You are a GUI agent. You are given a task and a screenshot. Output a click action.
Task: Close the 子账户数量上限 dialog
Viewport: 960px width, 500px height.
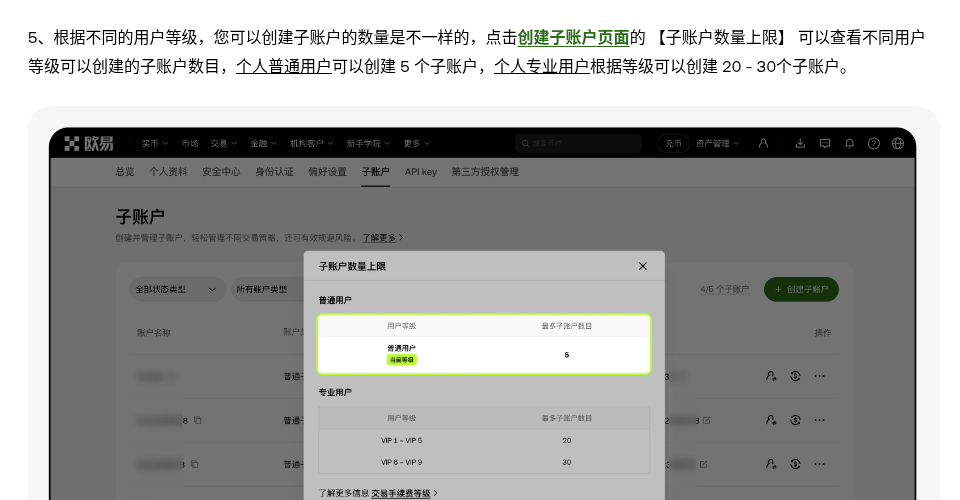point(643,266)
